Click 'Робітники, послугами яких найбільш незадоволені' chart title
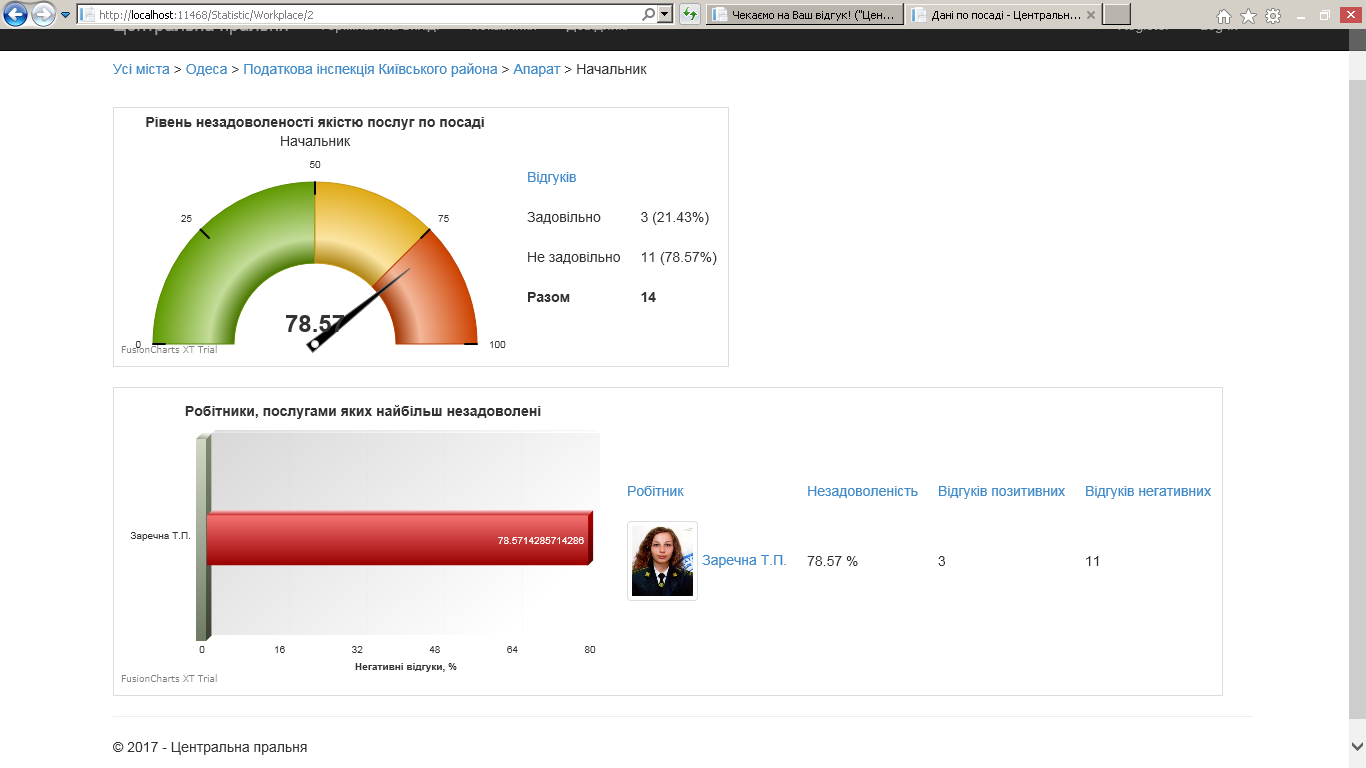Viewport: 1366px width, 768px height. 363,411
